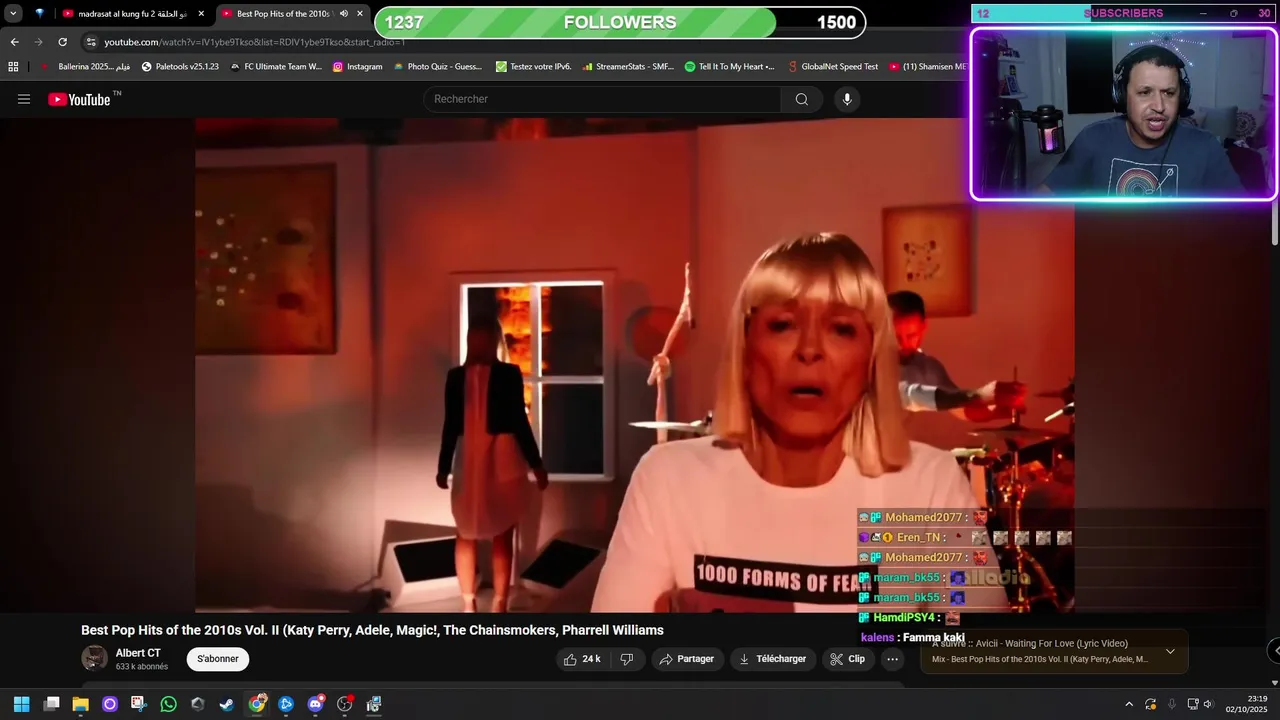Open Task View in the taskbar

[51, 704]
